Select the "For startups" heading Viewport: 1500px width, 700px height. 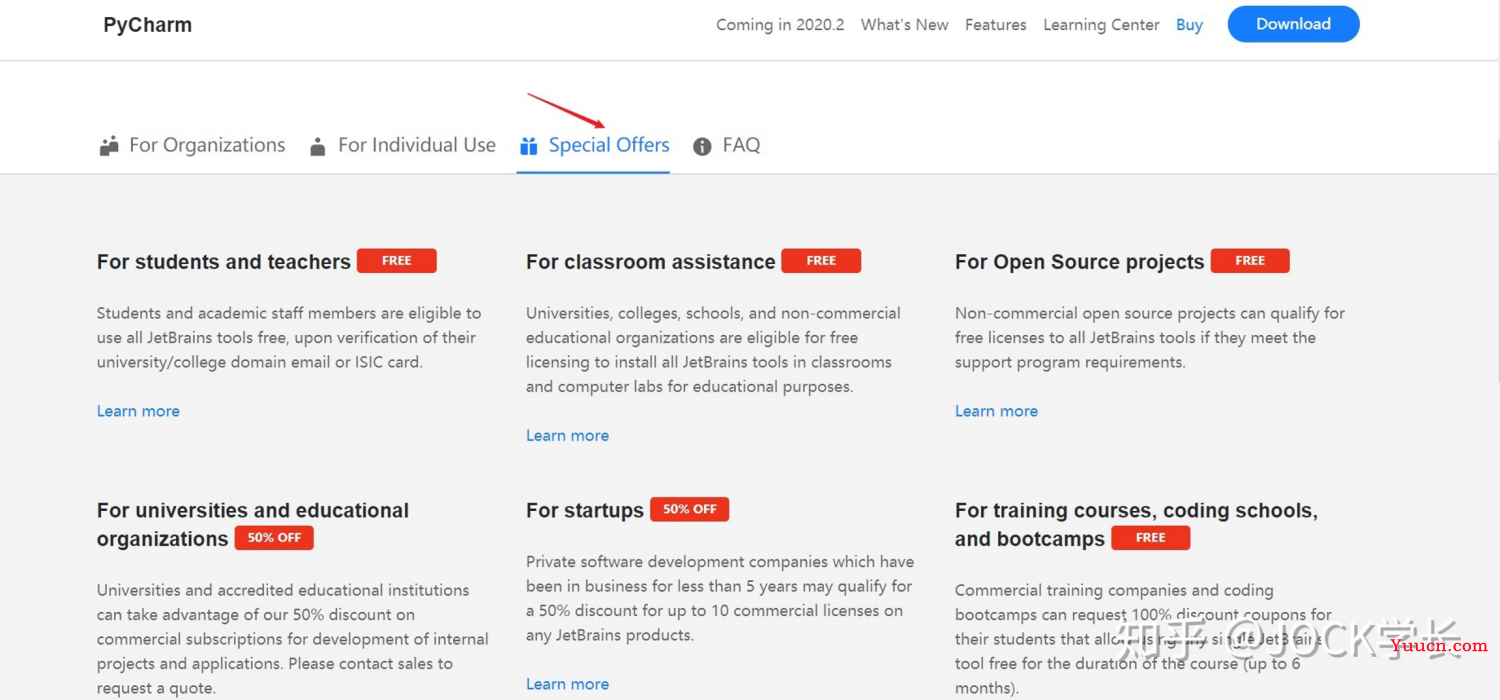coord(585,511)
